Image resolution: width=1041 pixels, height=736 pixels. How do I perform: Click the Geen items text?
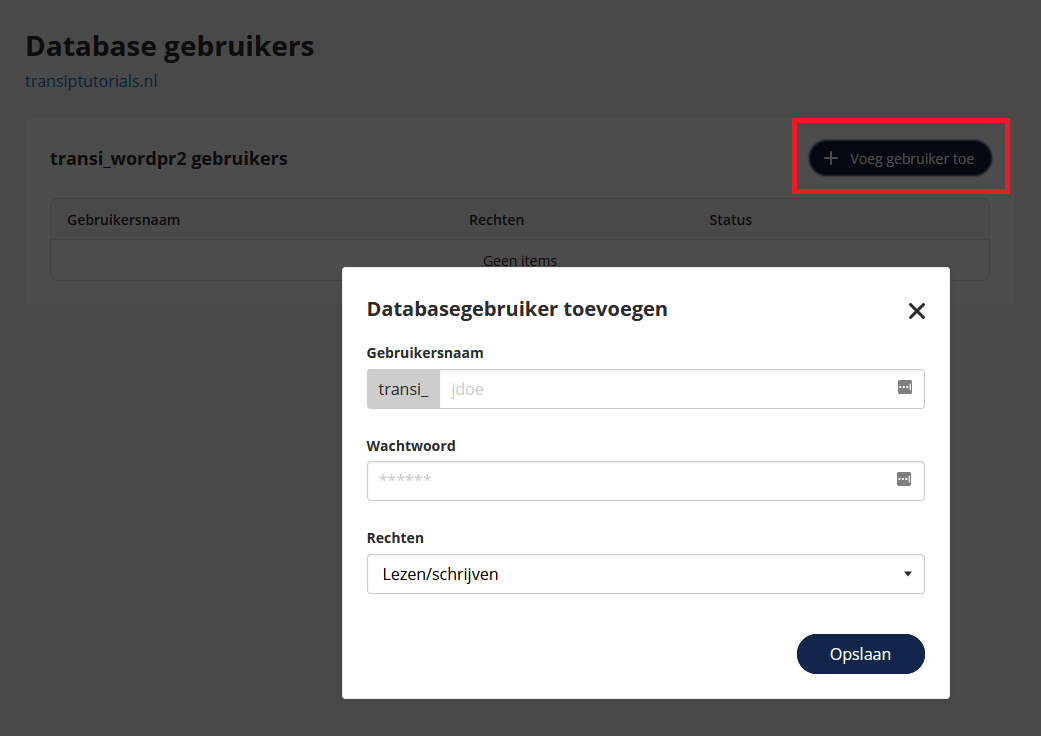click(520, 261)
